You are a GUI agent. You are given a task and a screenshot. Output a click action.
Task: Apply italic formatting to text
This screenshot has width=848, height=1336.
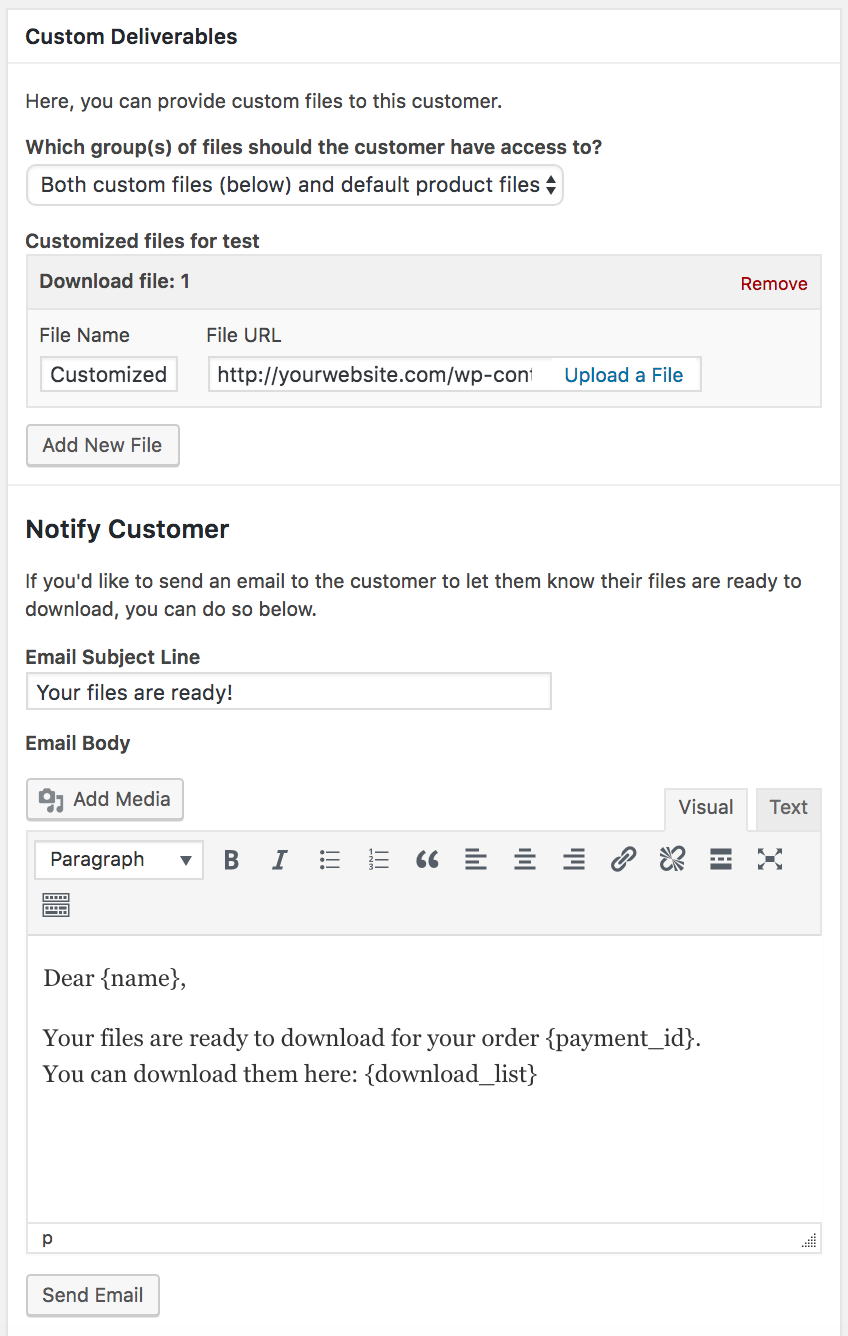(280, 860)
